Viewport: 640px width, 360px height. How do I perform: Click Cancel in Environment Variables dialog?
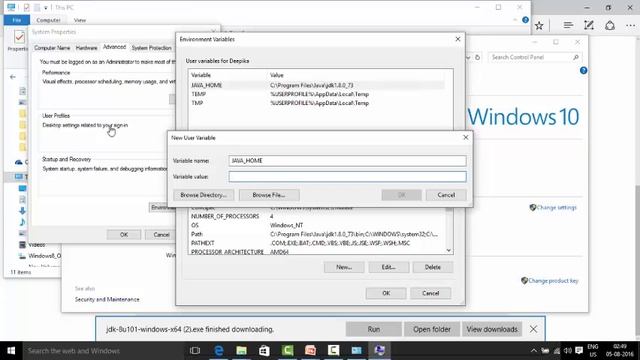click(431, 293)
